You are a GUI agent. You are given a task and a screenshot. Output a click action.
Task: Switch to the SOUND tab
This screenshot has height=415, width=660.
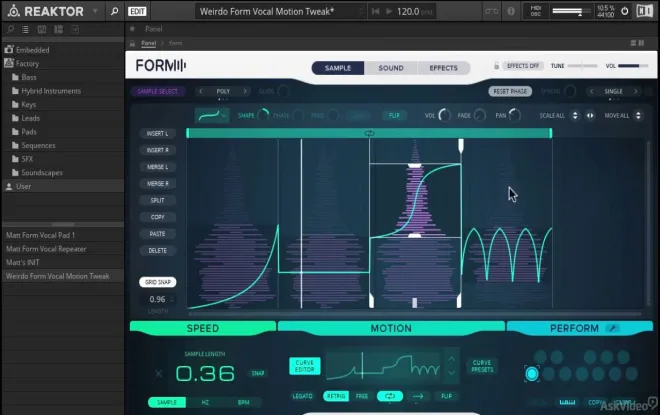[391, 68]
